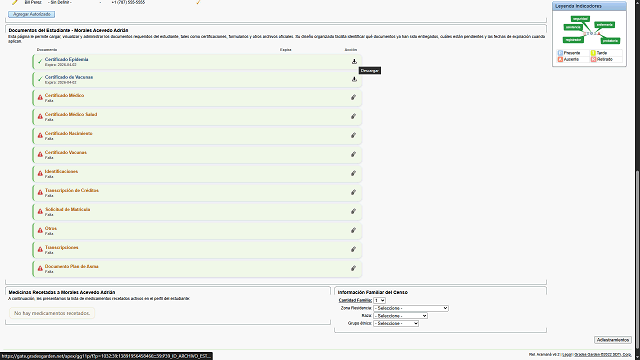
Task: Click the Cantidad Familia label link
Action: 355,300
